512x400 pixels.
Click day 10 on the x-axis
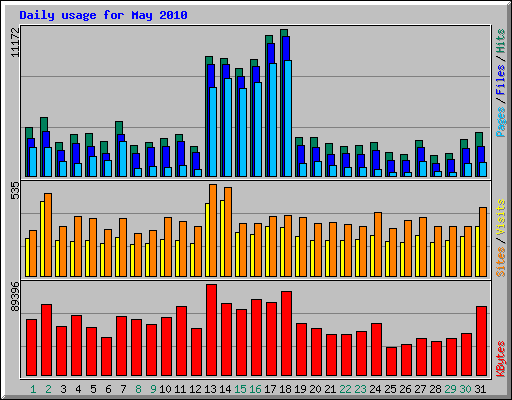coord(165,389)
